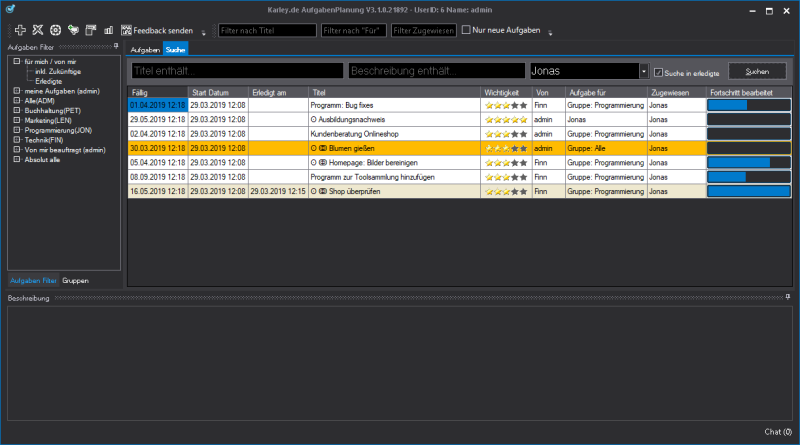
Task: Click the app logo in title bar
Action: (x=10, y=9)
